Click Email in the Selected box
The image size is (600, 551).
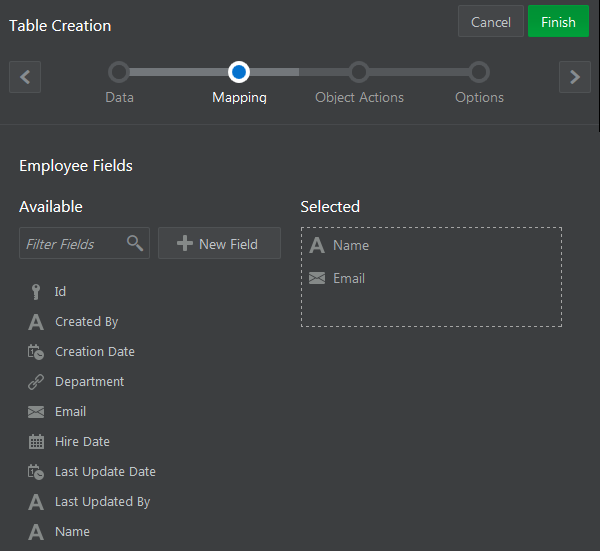[349, 278]
